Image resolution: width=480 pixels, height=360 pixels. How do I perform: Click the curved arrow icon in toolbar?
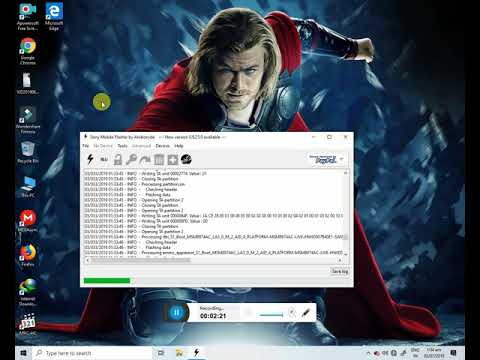(145, 160)
